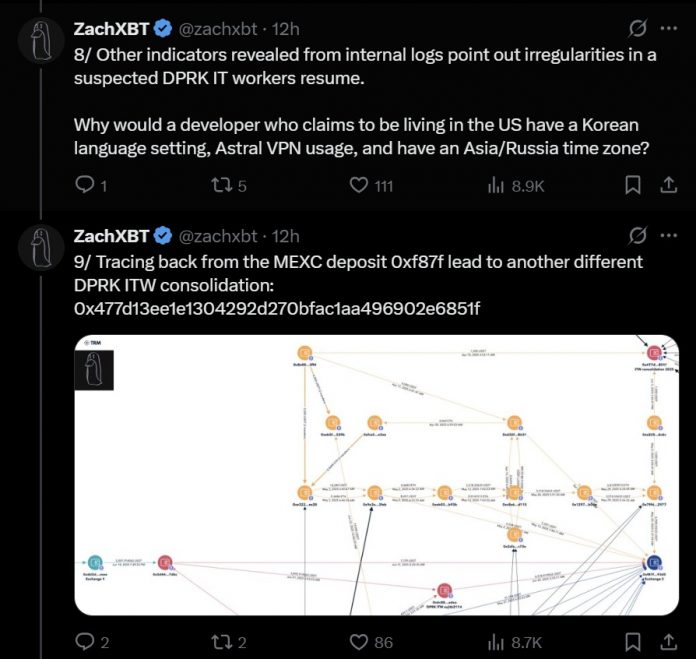This screenshot has height=659, width=696.
Task: Open @zachxbt handle on second tweet
Action: (221, 236)
